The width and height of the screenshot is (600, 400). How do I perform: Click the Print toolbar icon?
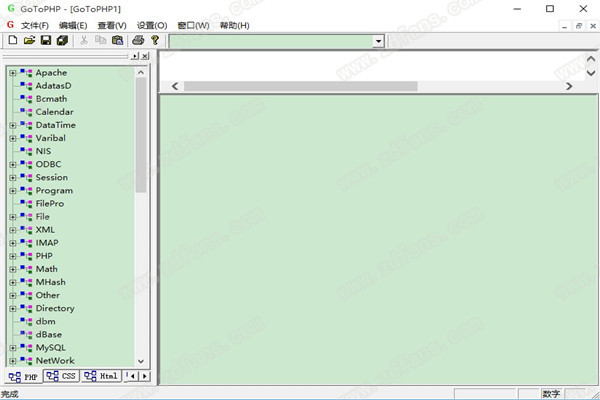[x=138, y=40]
